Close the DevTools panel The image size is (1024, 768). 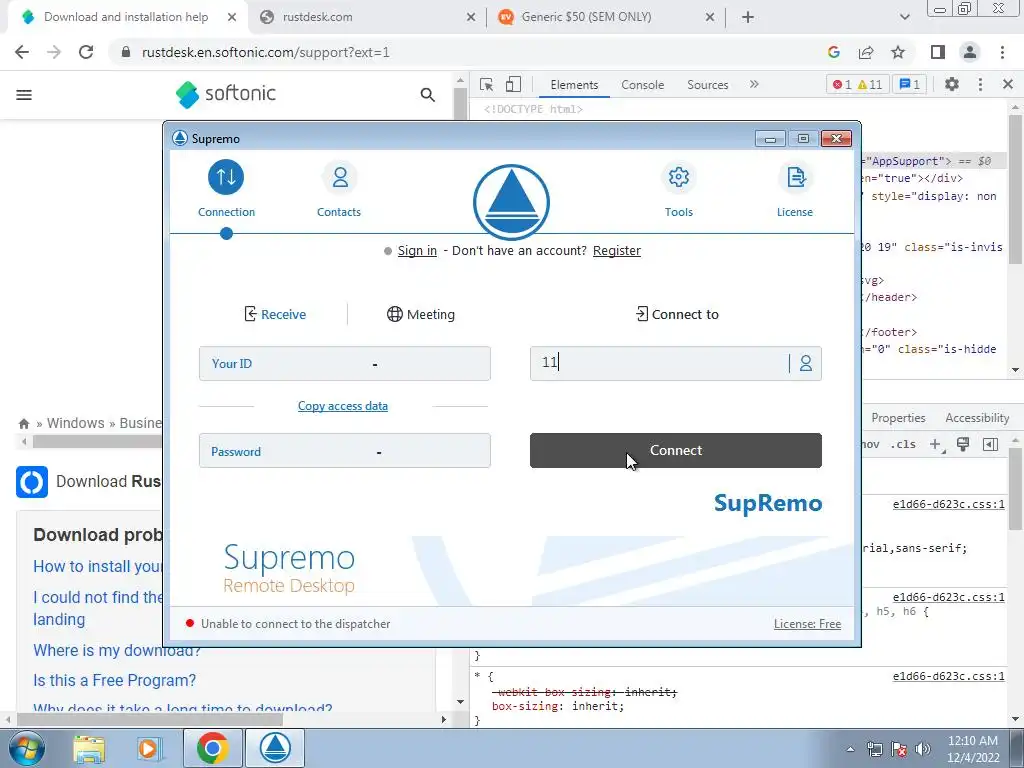(1008, 84)
